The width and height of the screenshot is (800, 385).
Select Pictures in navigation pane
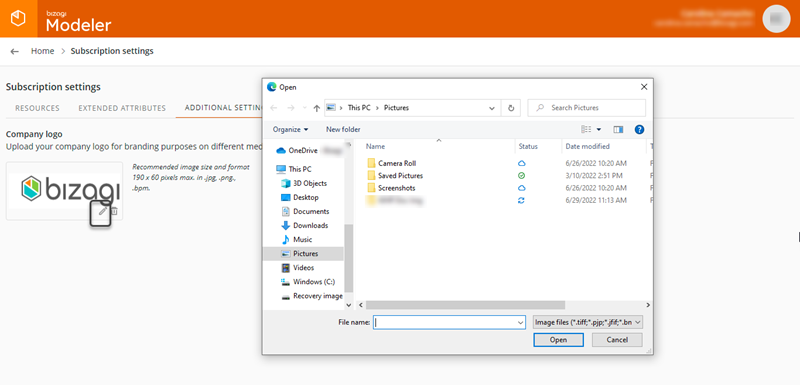click(x=303, y=253)
